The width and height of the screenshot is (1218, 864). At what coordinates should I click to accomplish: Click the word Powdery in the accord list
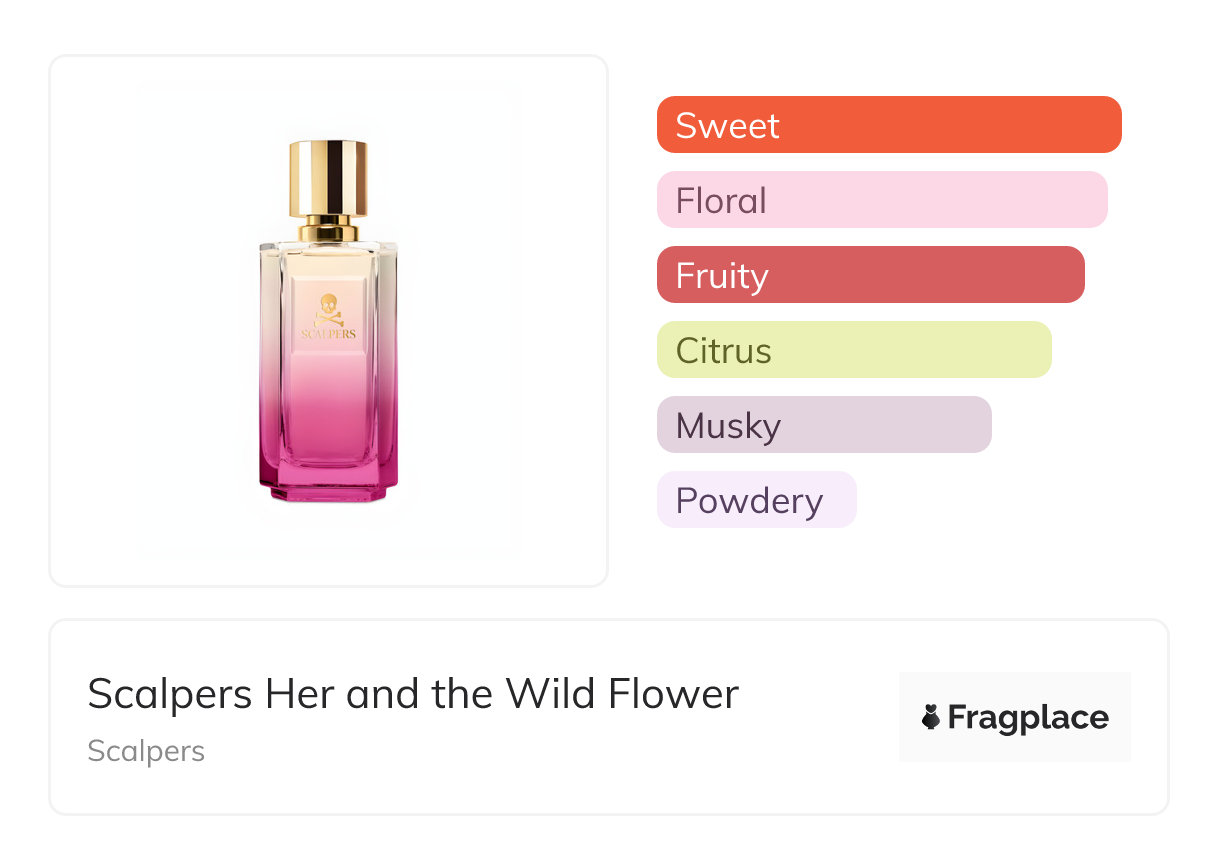pyautogui.click(x=749, y=501)
